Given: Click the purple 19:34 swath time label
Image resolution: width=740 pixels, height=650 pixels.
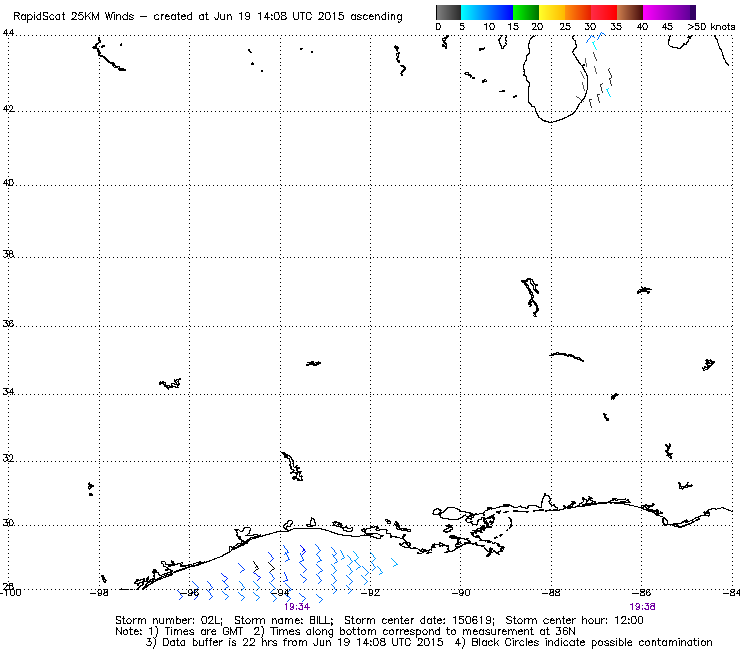Looking at the screenshot, I should coord(297,607).
